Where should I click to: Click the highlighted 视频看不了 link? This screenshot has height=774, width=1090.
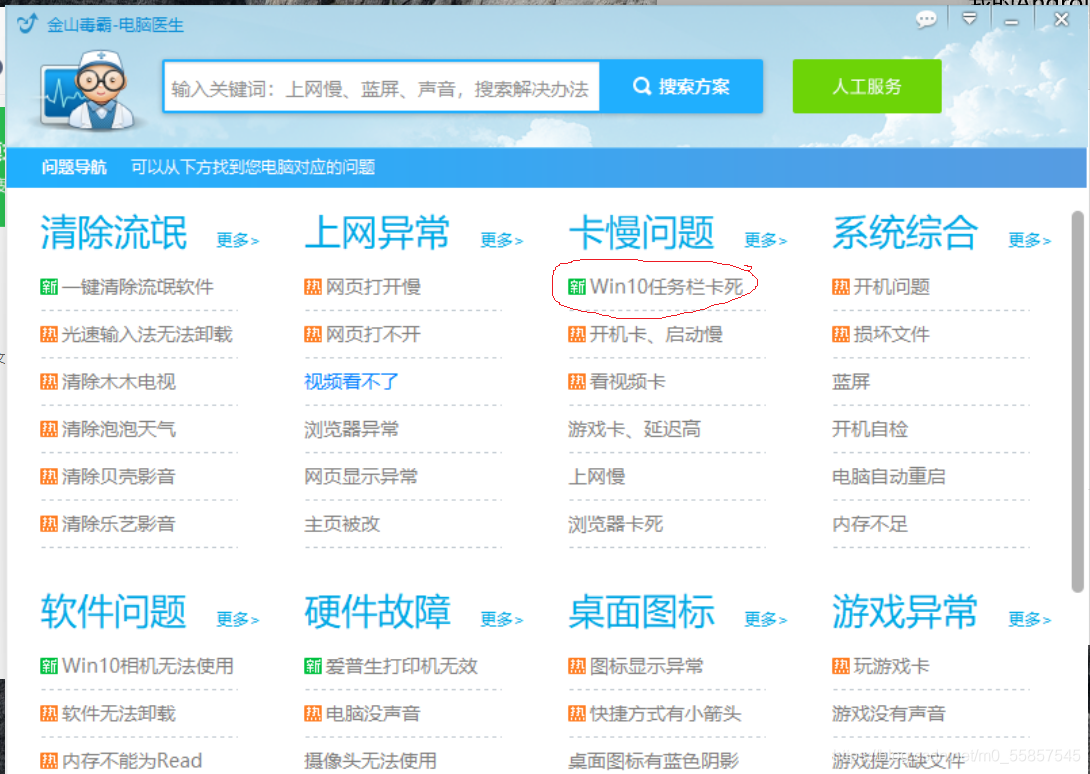tap(352, 382)
